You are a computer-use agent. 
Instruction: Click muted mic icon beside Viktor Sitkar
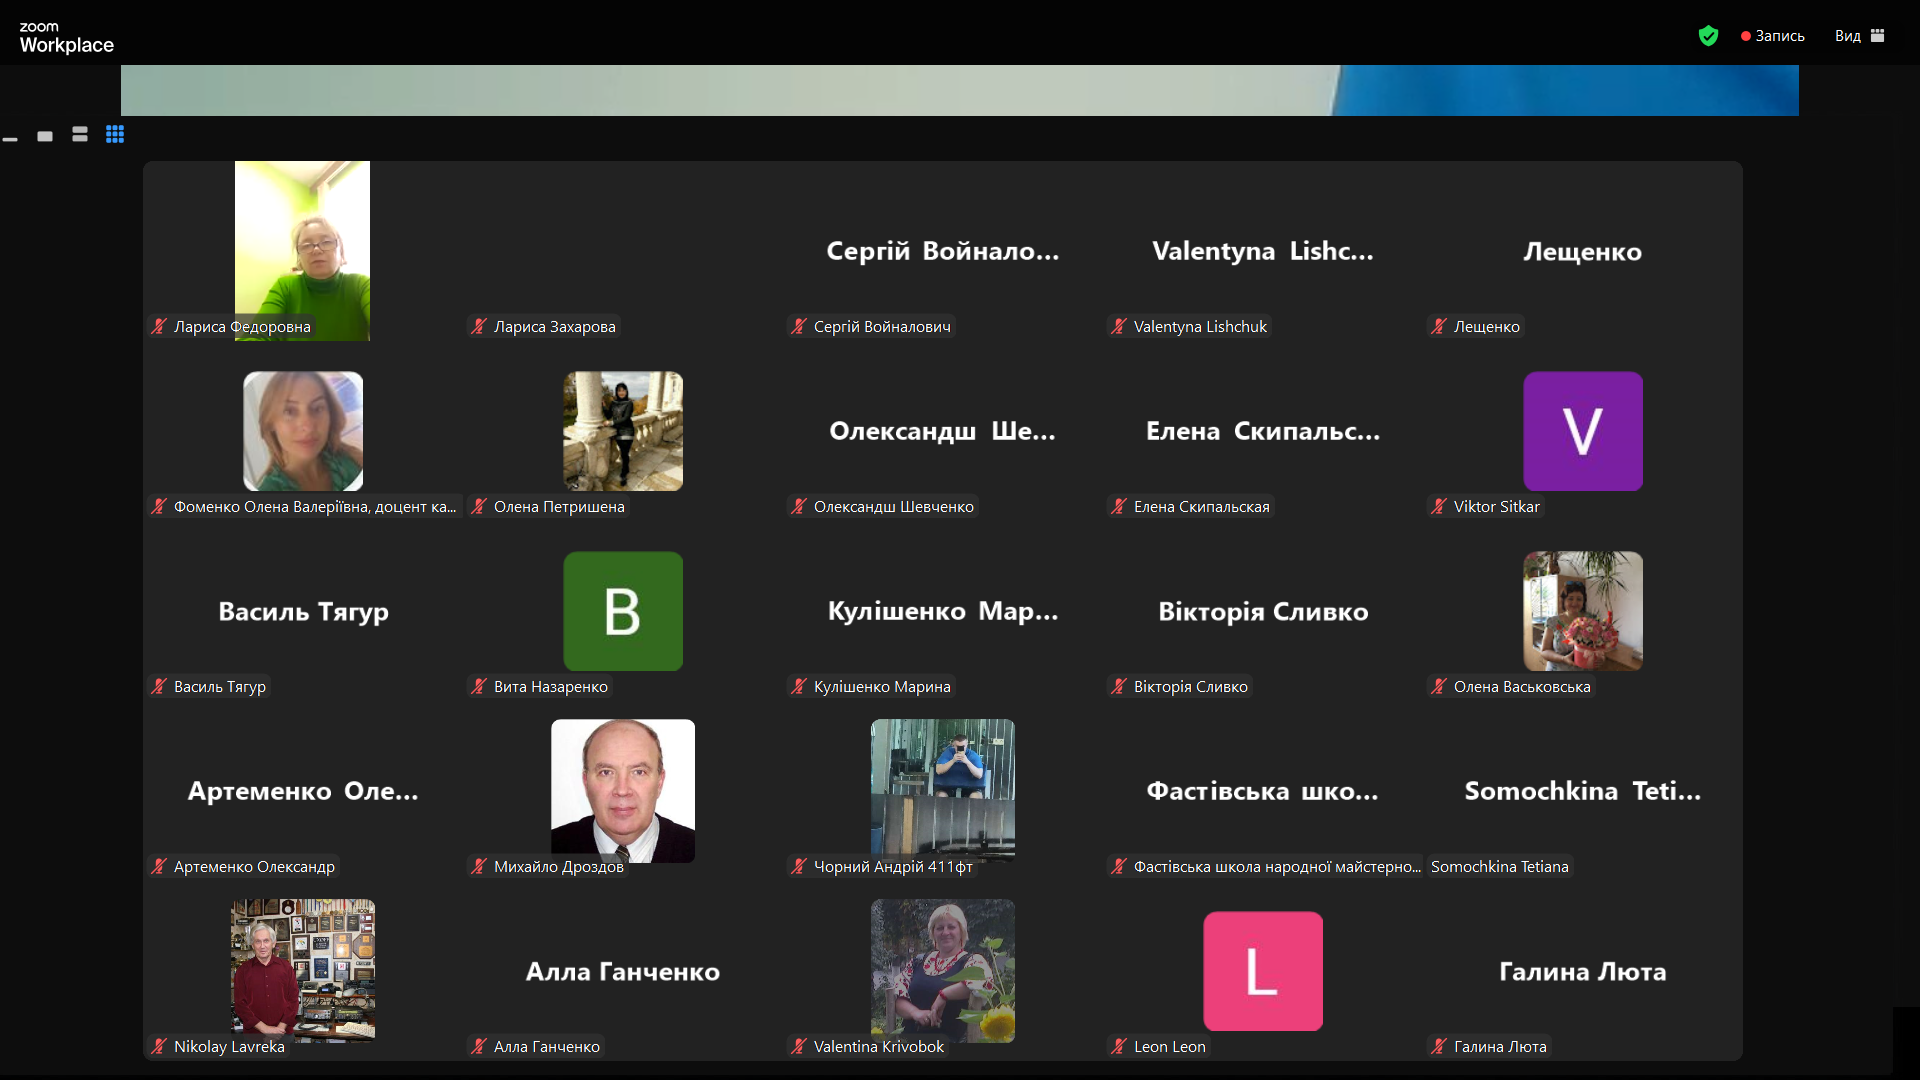(x=1439, y=506)
